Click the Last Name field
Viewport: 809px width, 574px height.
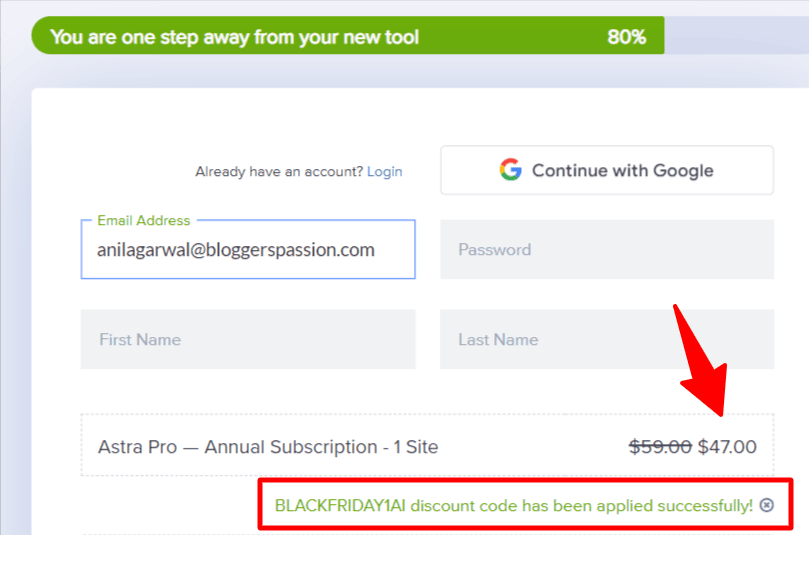coord(606,340)
